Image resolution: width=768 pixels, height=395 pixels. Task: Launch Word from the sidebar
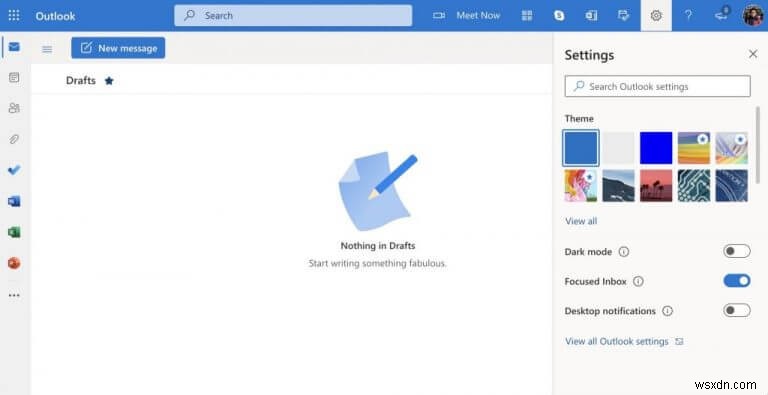pos(14,201)
